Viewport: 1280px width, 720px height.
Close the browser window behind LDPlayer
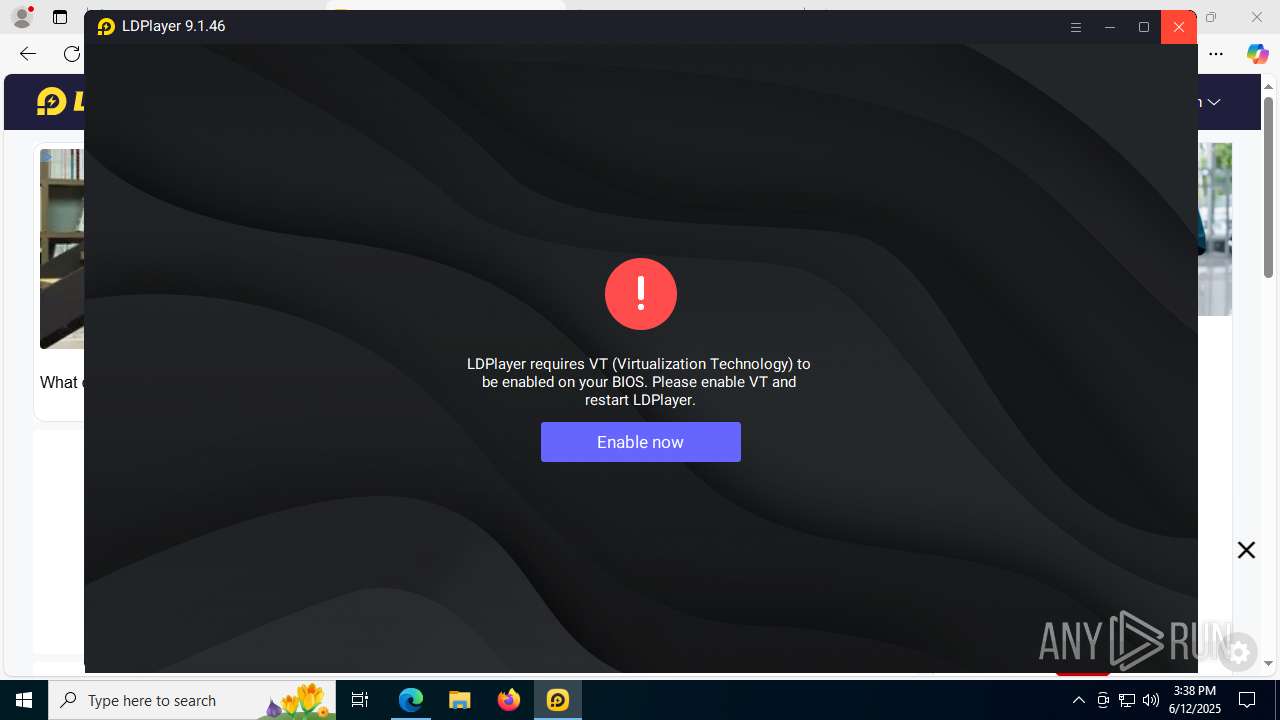(1257, 17)
